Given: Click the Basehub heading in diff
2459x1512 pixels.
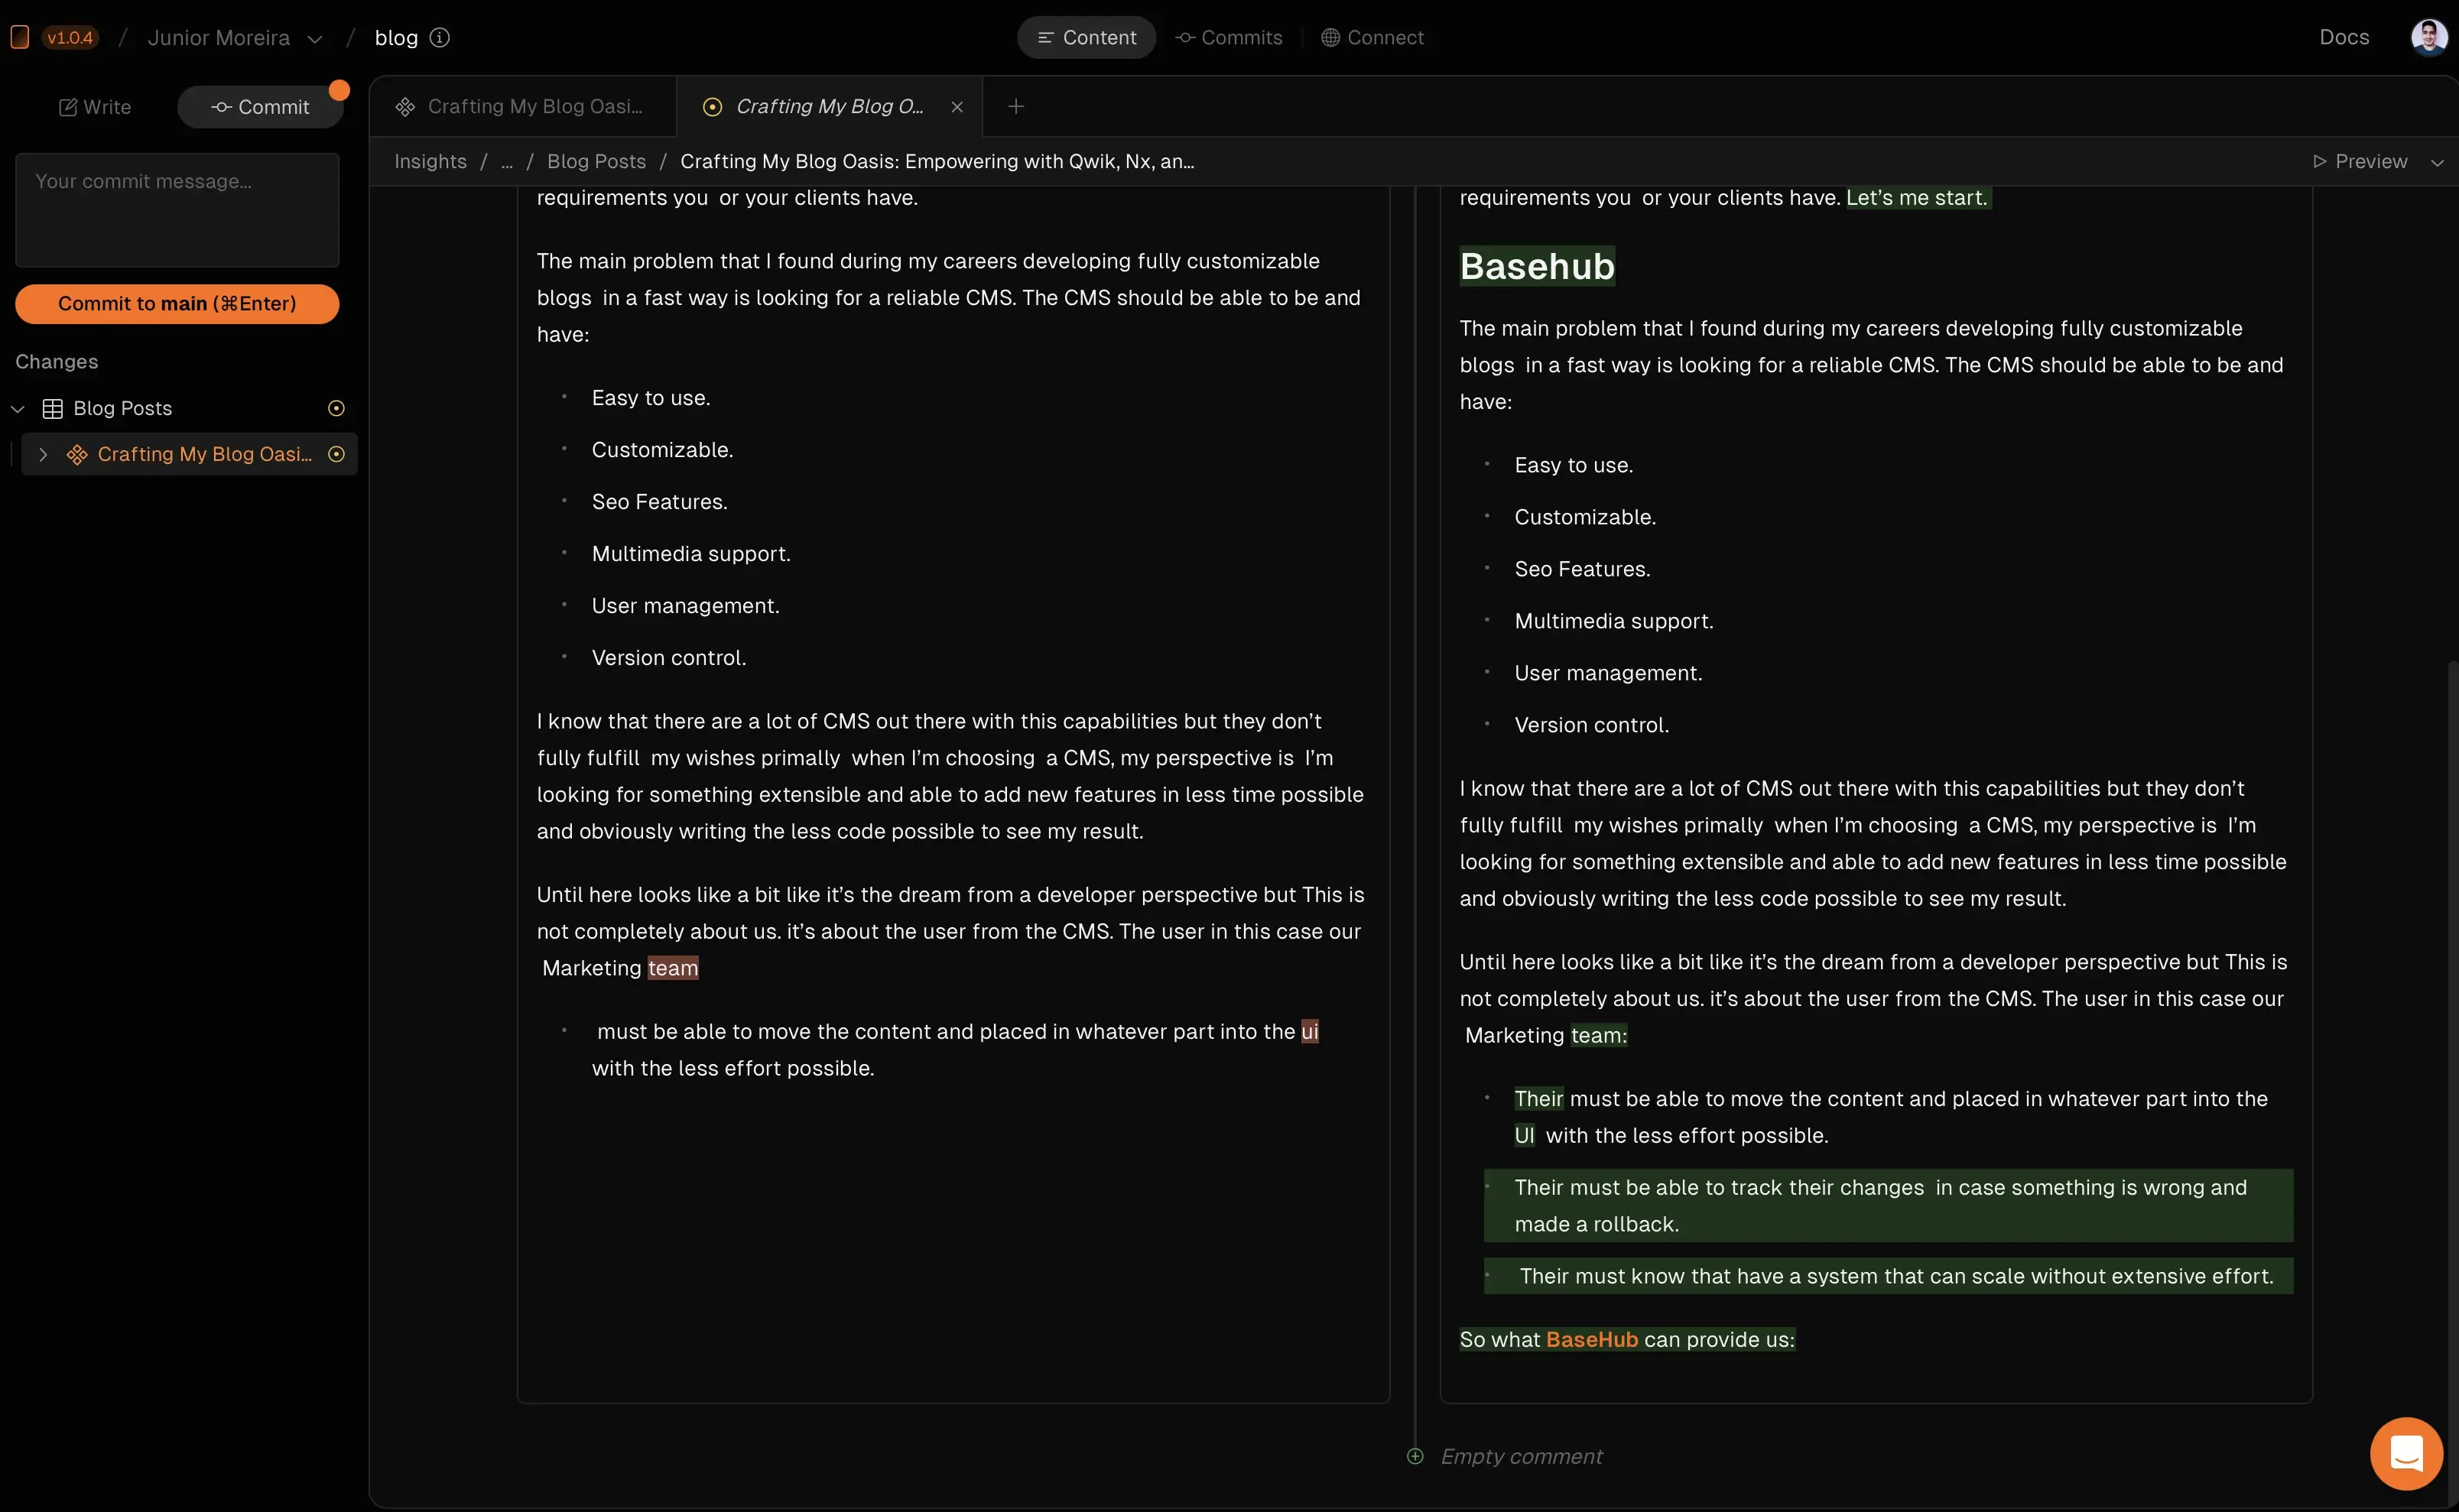Looking at the screenshot, I should [1536, 266].
